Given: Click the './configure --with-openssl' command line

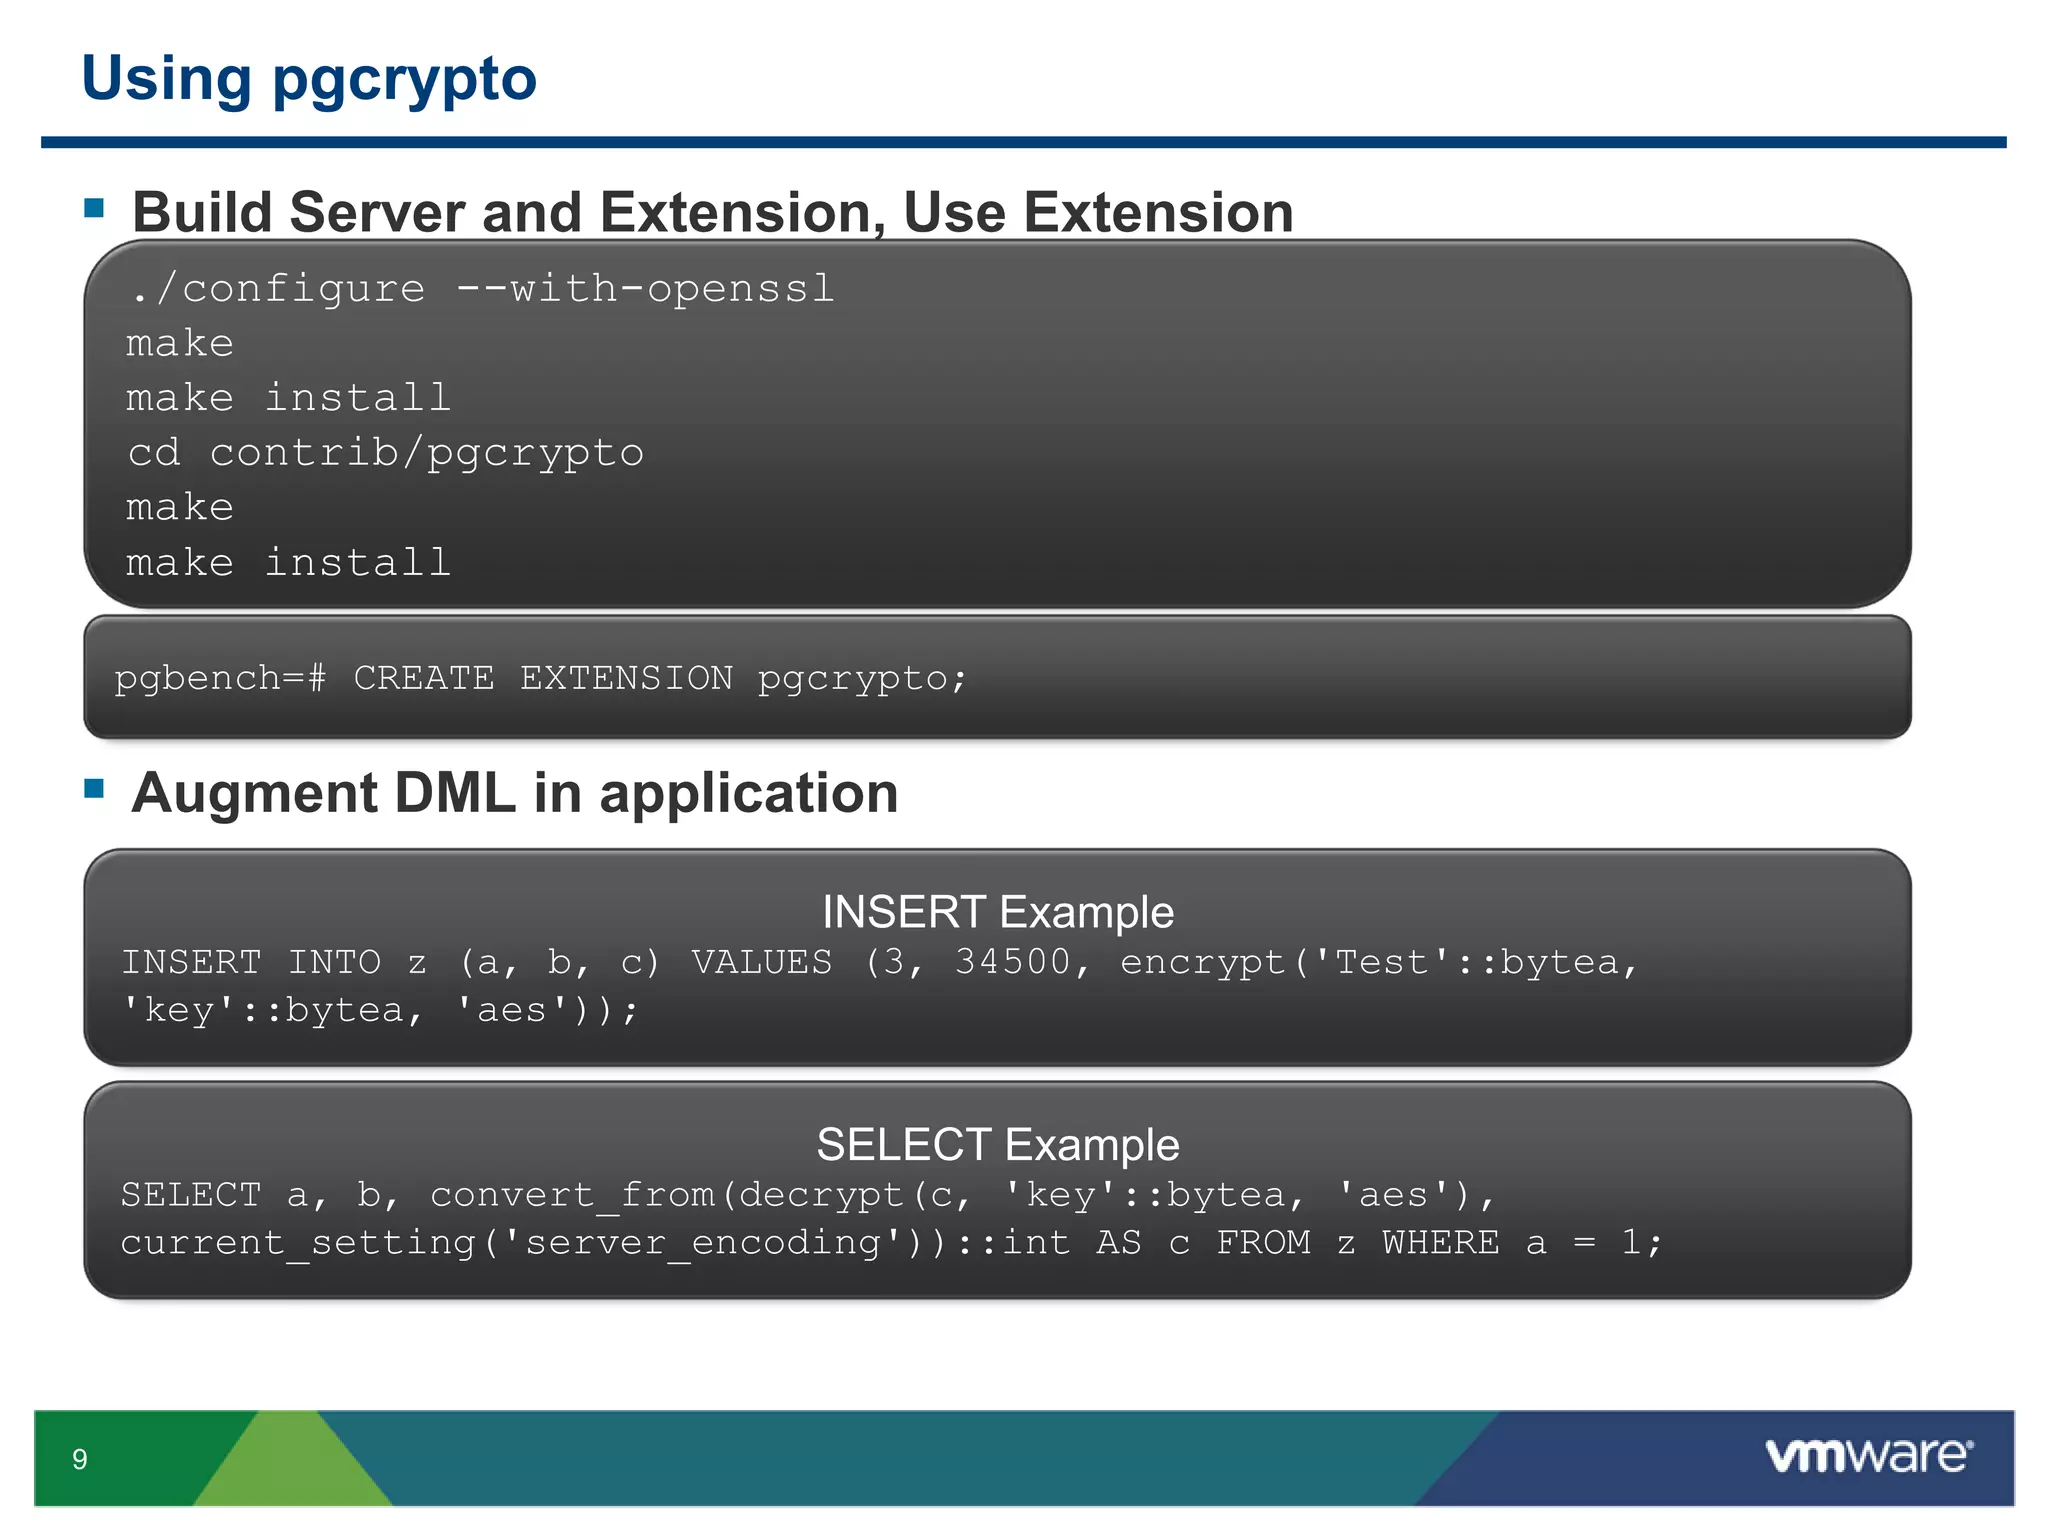Looking at the screenshot, I should (480, 289).
